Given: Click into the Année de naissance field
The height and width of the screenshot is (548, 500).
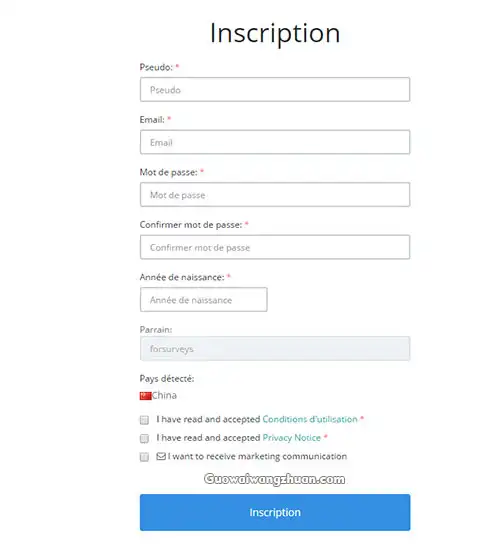Looking at the screenshot, I should [x=204, y=300].
